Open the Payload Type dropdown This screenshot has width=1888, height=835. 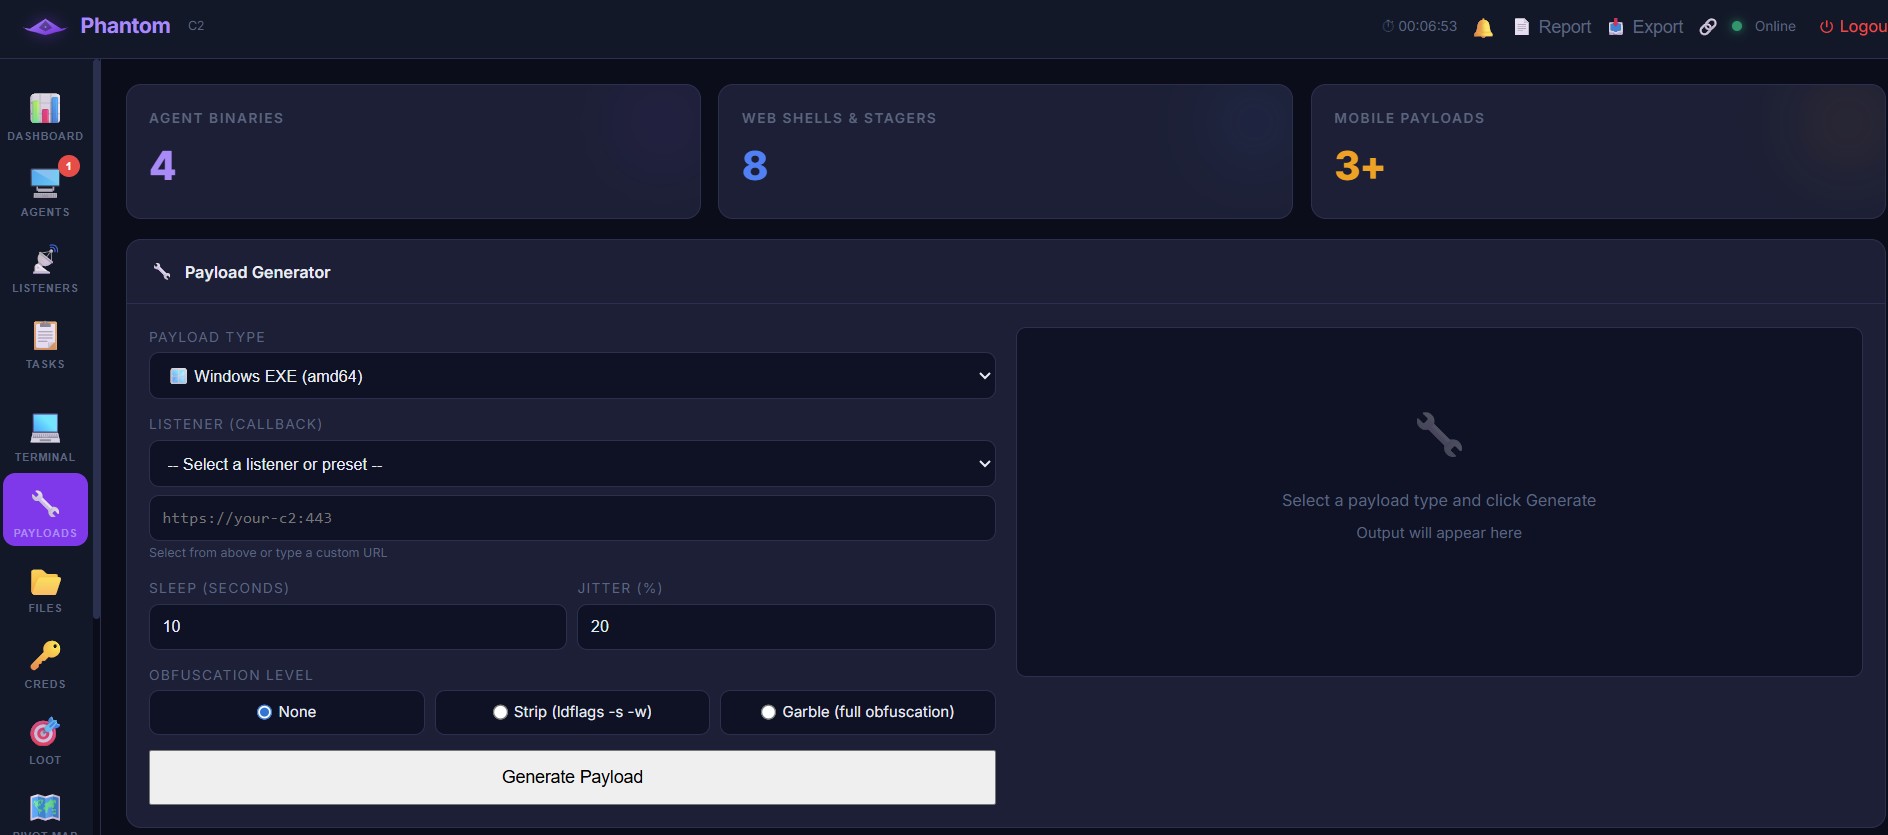(572, 376)
